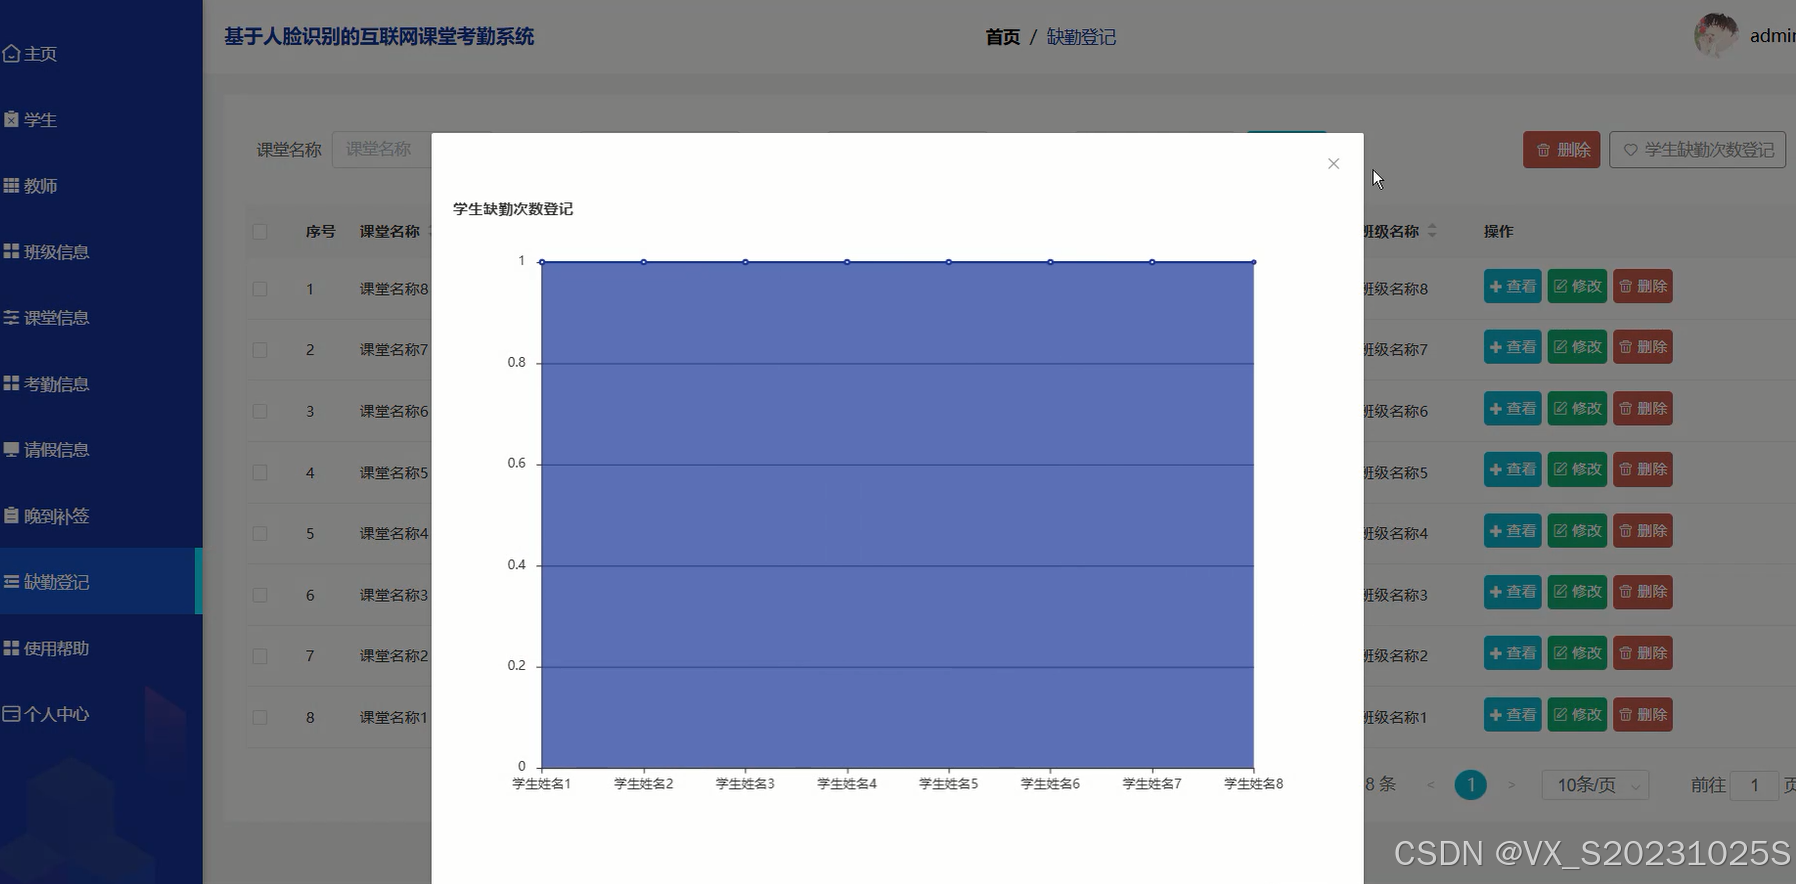Check the row 2 checkbox
This screenshot has height=884, width=1796.
[260, 350]
